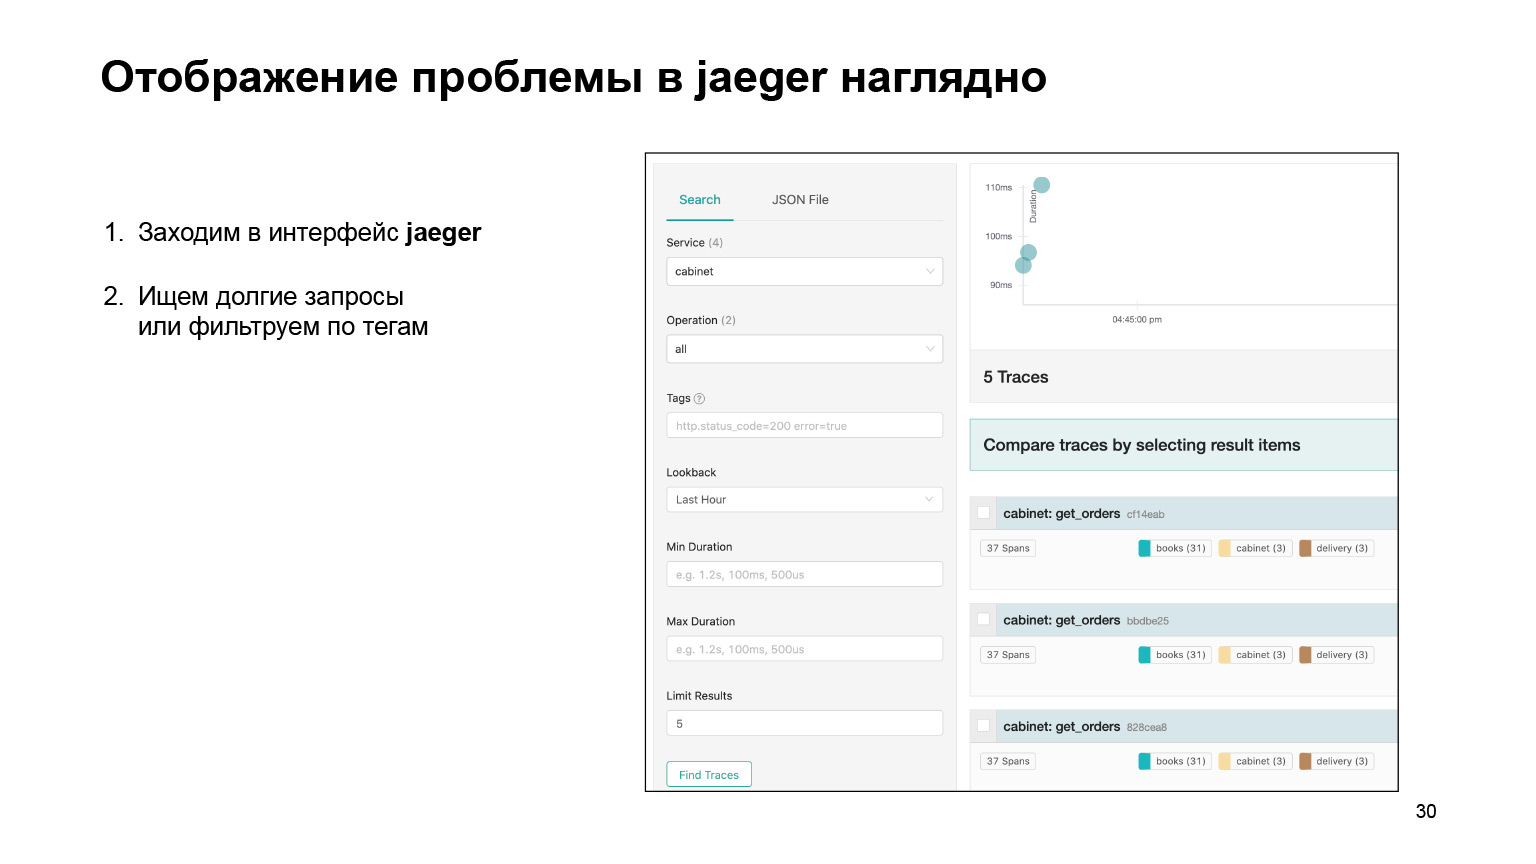Screen dimensions: 1536x864
Task: Expand the Operation dropdown set to all
Action: [x=804, y=348]
